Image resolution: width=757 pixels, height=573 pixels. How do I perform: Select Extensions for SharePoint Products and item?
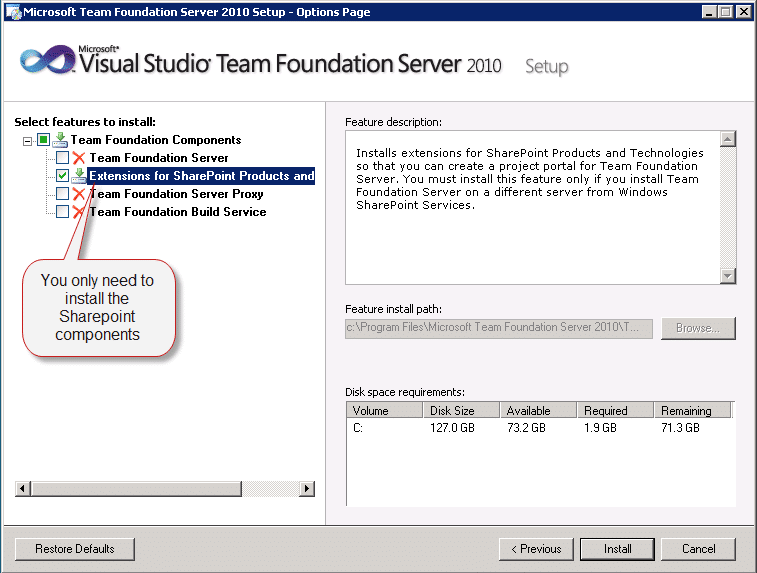coord(201,176)
